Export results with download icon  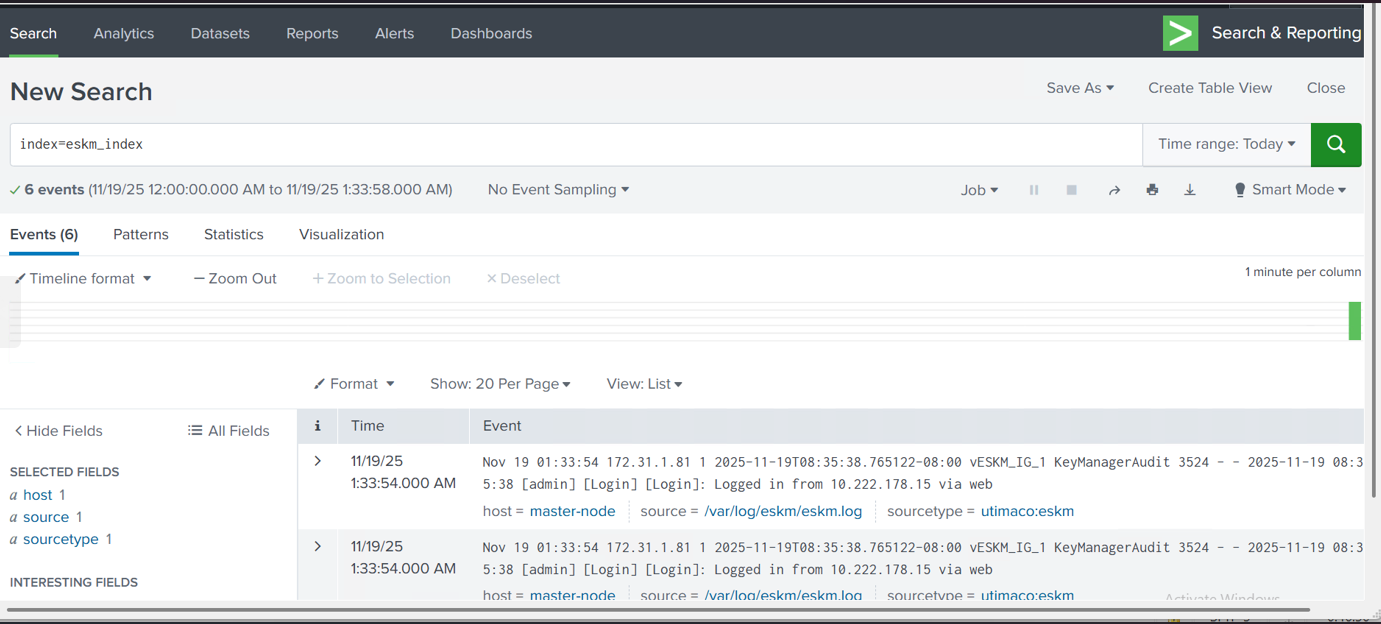click(1190, 190)
